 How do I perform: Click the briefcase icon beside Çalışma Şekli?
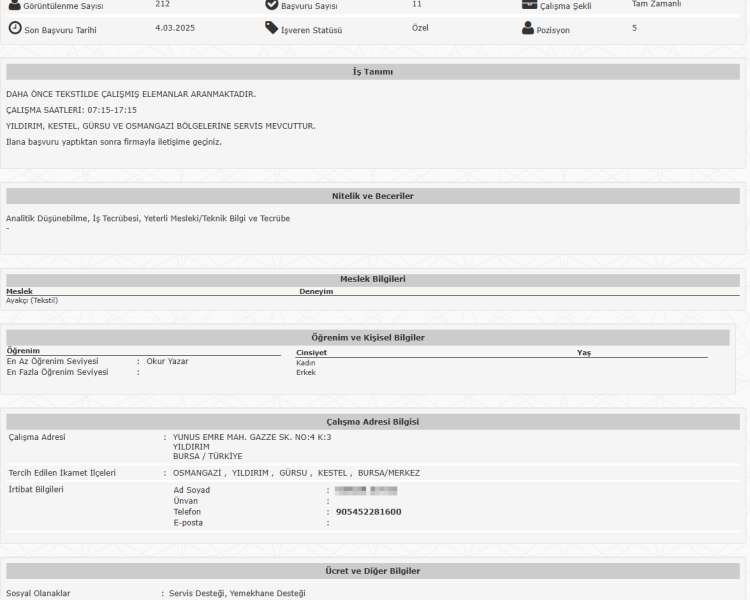point(529,5)
